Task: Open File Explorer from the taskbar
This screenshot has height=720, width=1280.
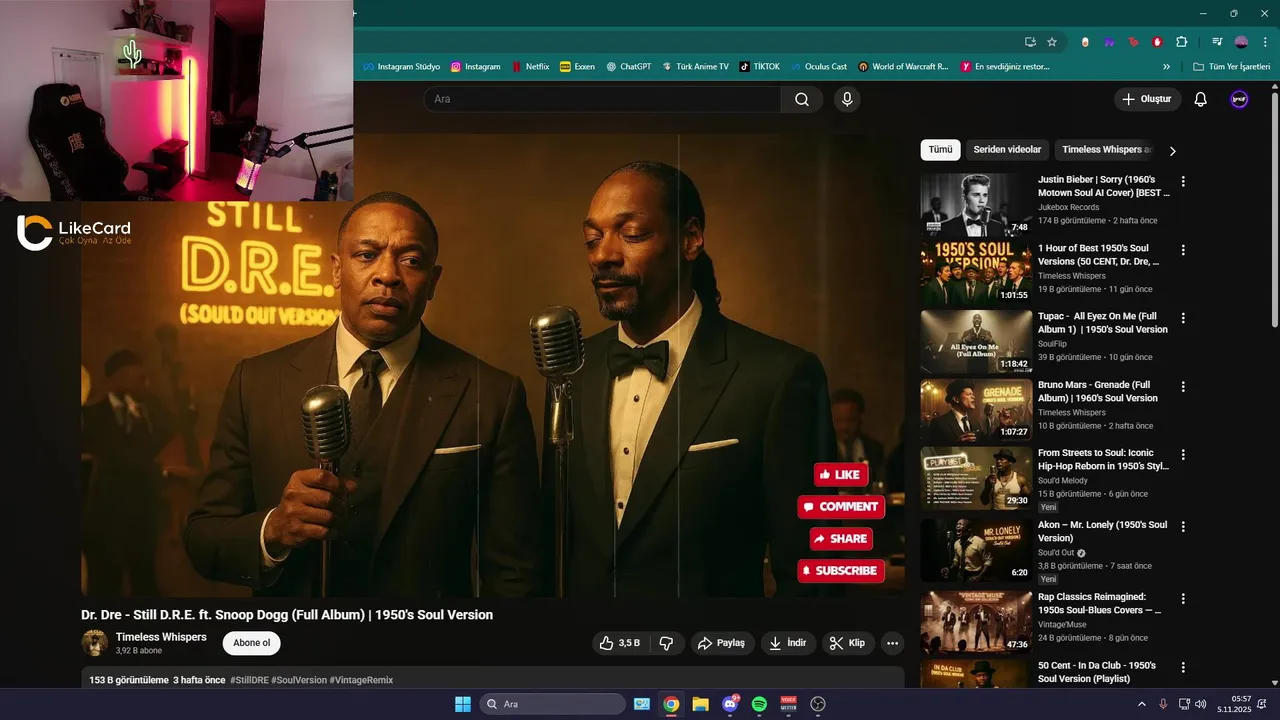Action: point(700,704)
